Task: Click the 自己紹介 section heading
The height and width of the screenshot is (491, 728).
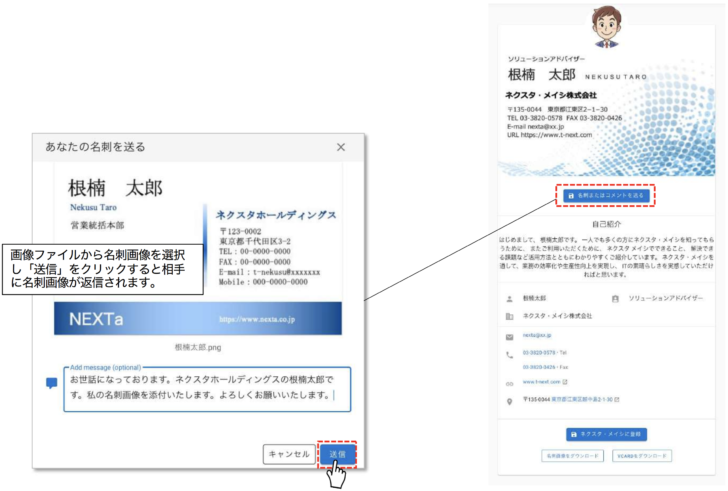Action: point(606,224)
